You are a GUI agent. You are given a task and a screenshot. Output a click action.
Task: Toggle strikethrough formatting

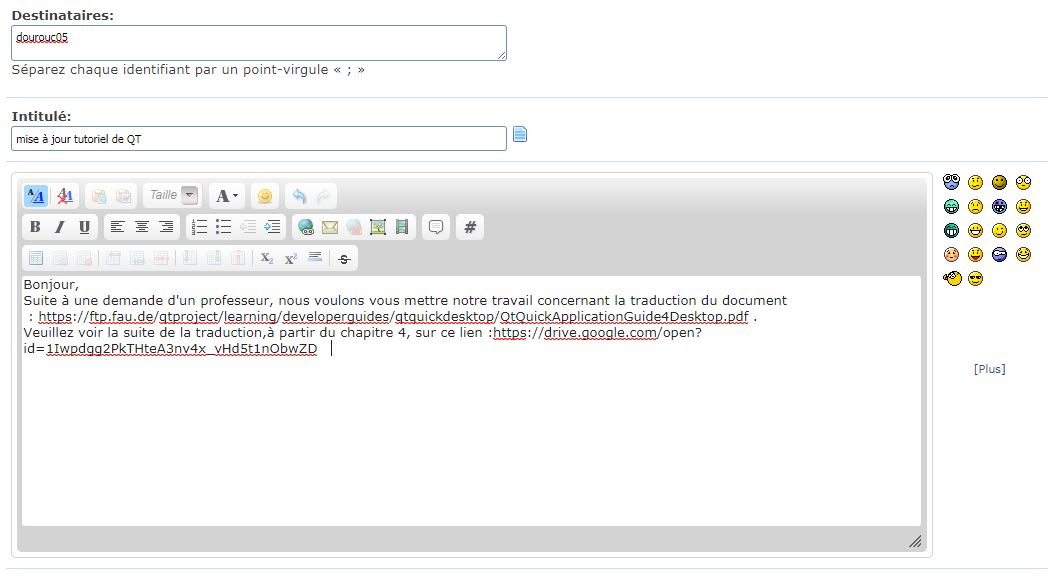(344, 258)
